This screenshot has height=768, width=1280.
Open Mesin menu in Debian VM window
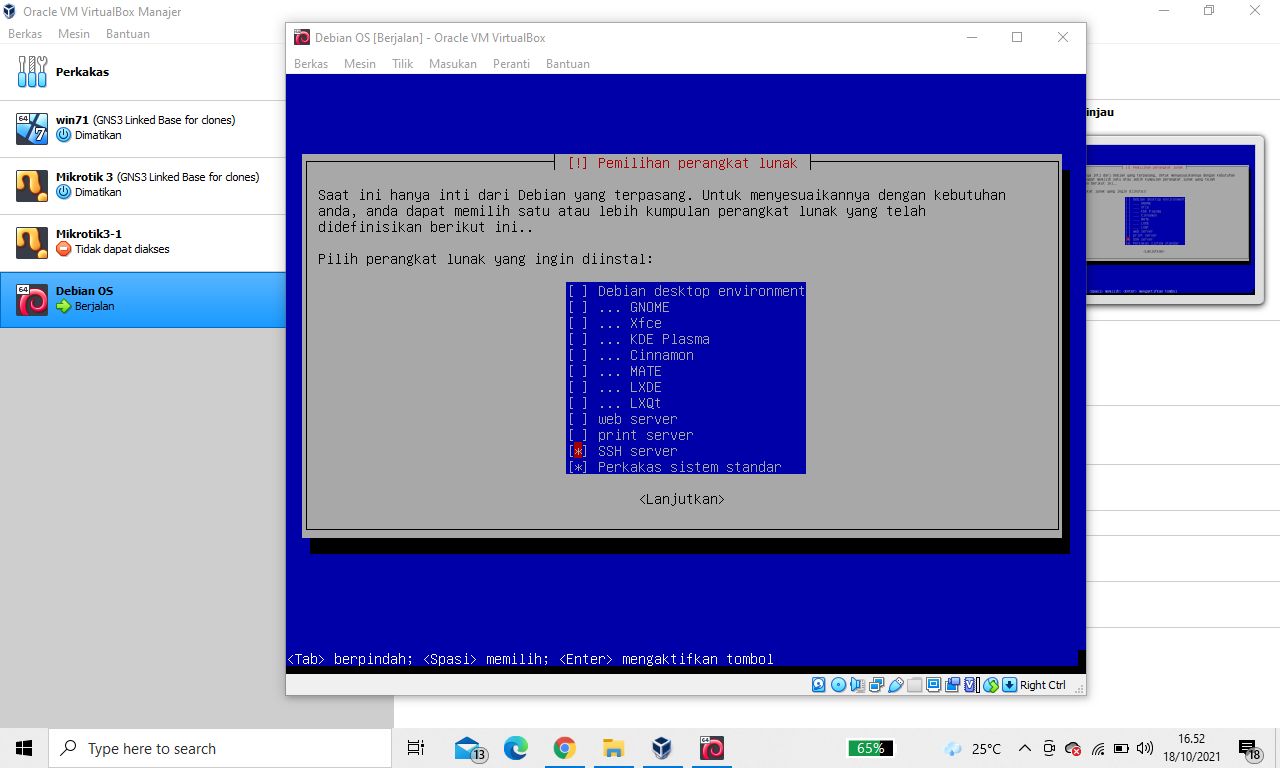pos(360,63)
